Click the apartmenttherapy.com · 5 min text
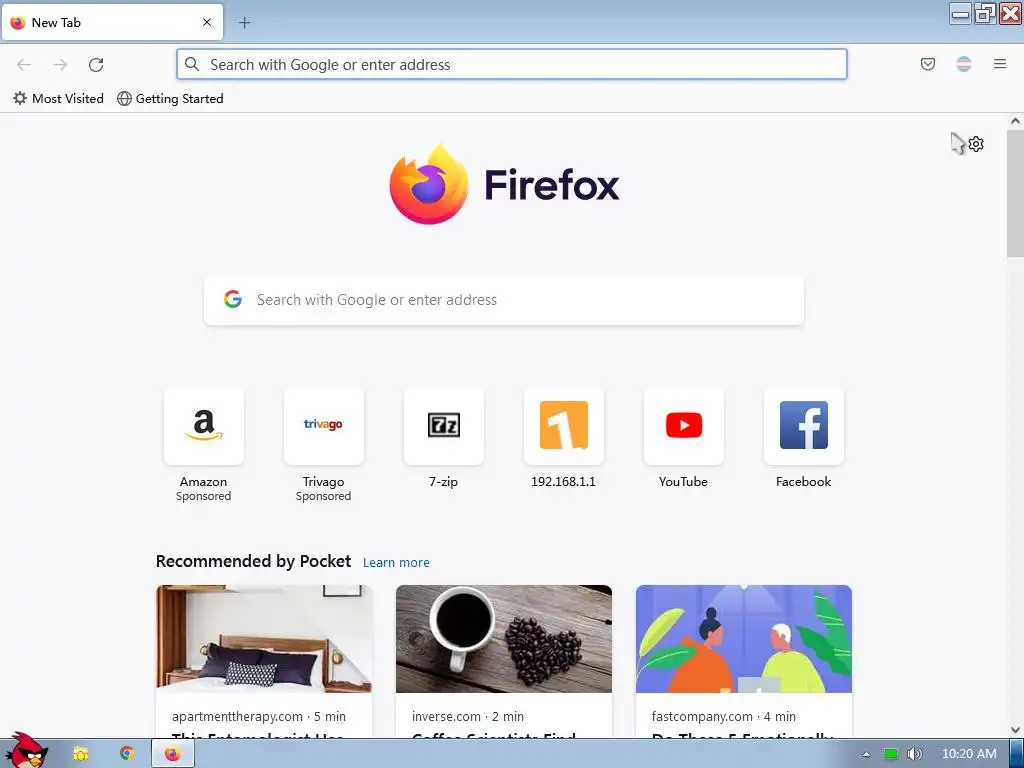1024x768 pixels. (259, 716)
